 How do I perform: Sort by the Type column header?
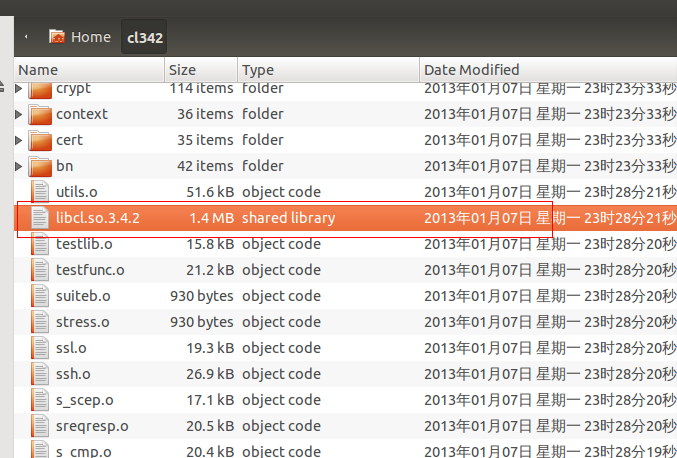[328, 70]
